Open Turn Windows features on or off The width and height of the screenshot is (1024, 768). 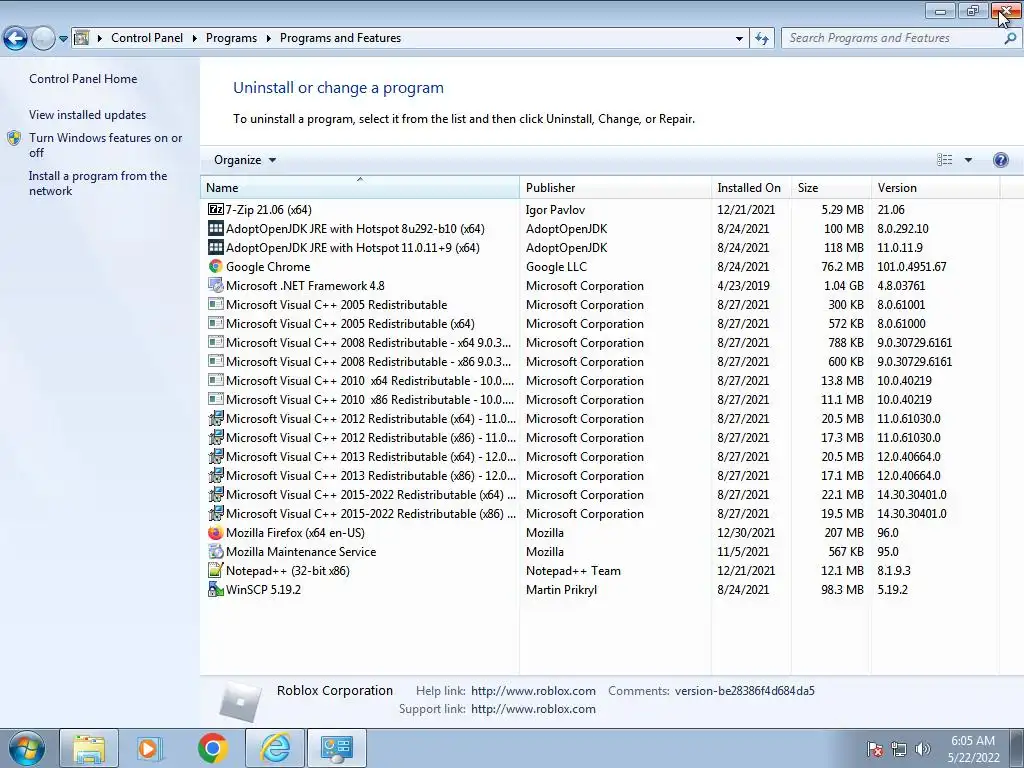pyautogui.click(x=106, y=145)
